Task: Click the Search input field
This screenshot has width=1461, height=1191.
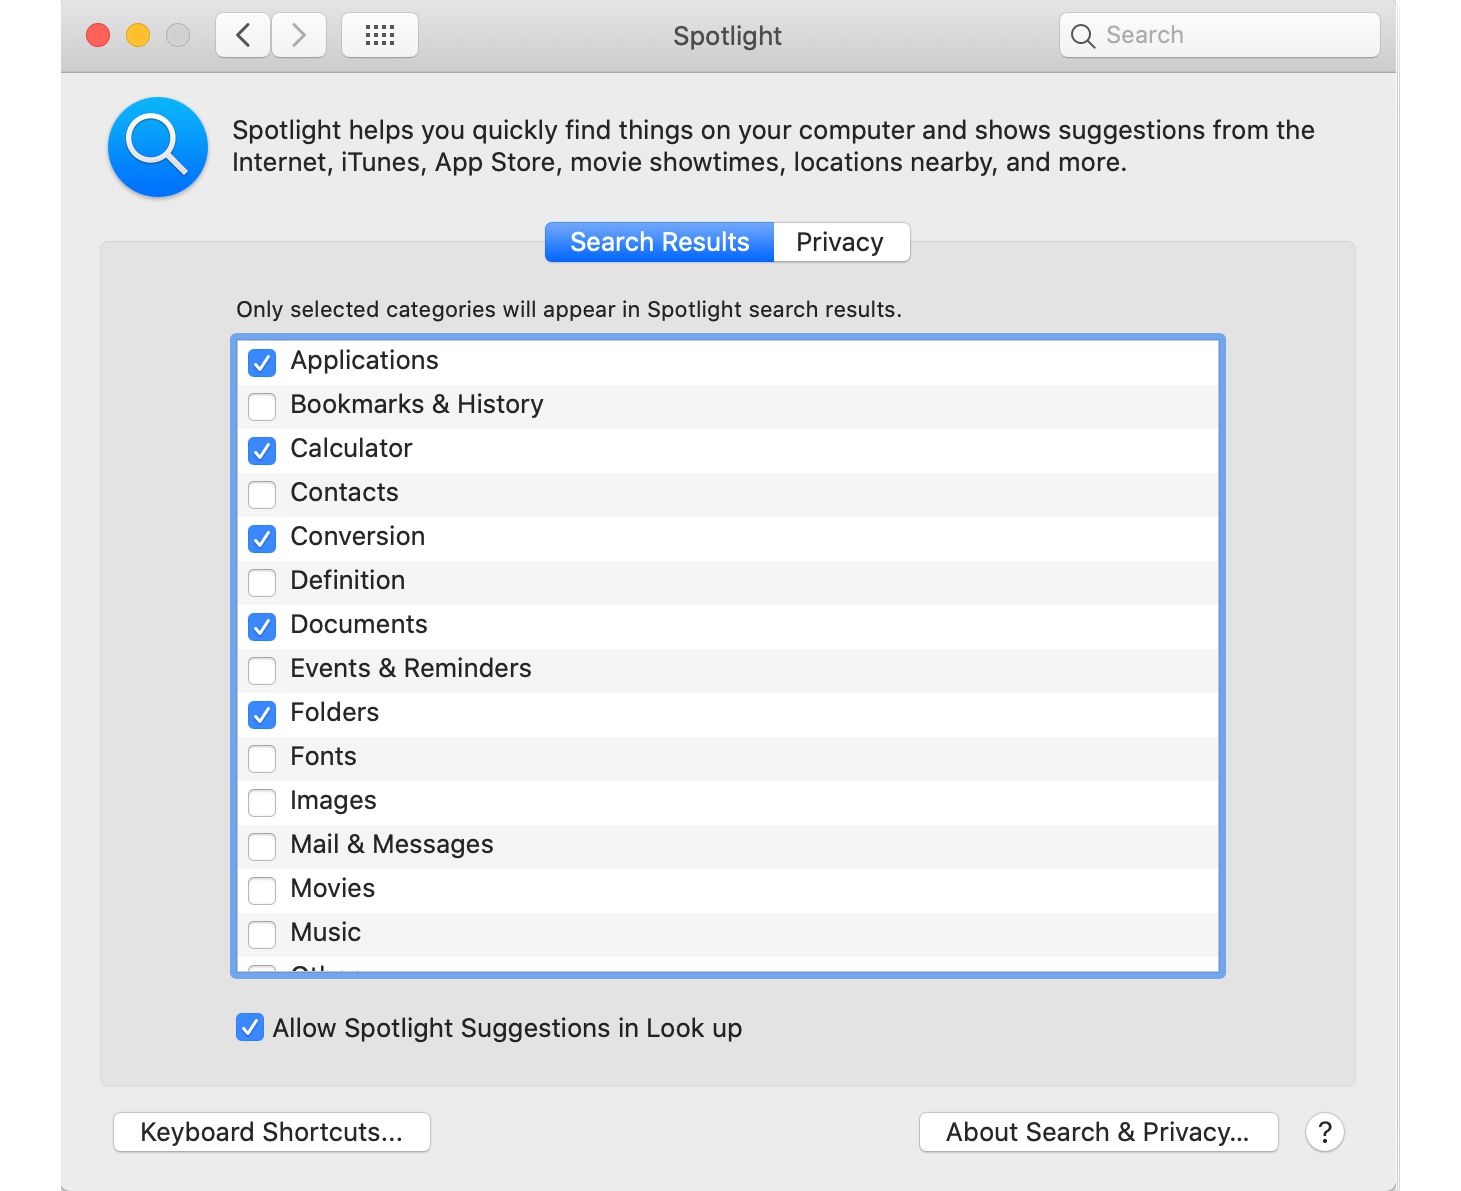Action: [1220, 36]
